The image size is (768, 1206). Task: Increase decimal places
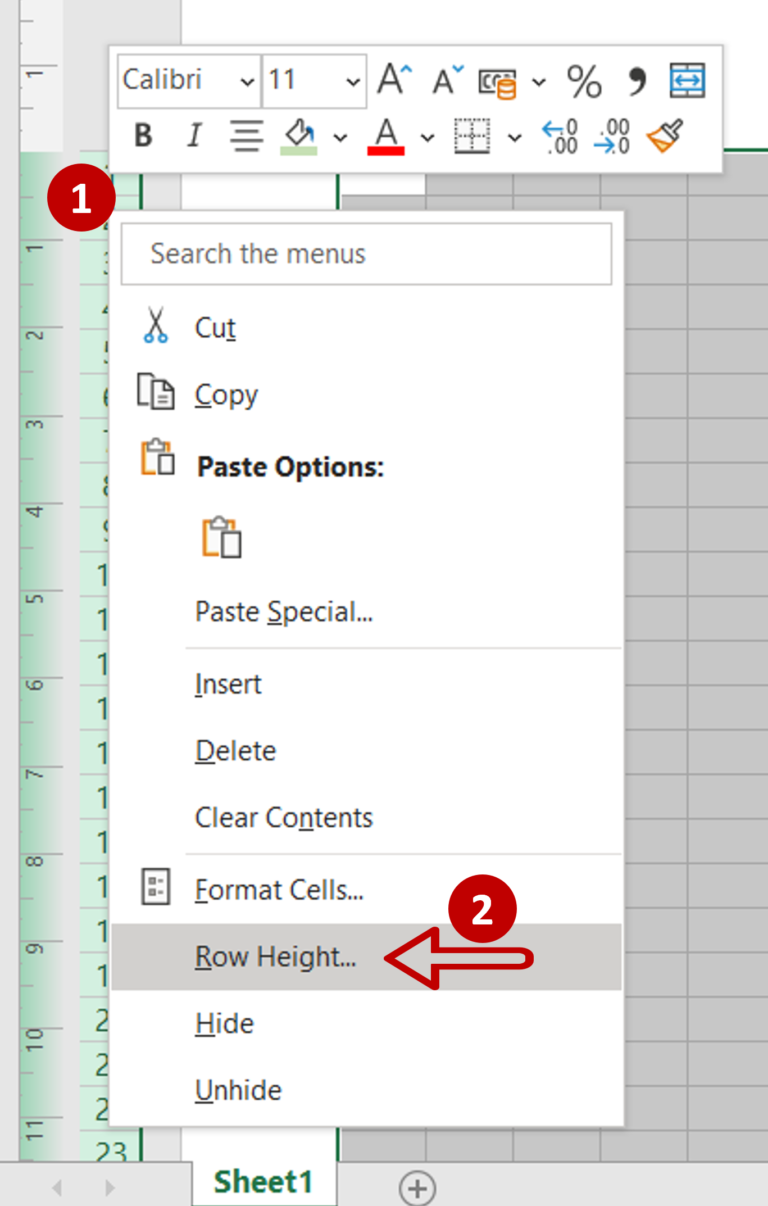pos(558,137)
